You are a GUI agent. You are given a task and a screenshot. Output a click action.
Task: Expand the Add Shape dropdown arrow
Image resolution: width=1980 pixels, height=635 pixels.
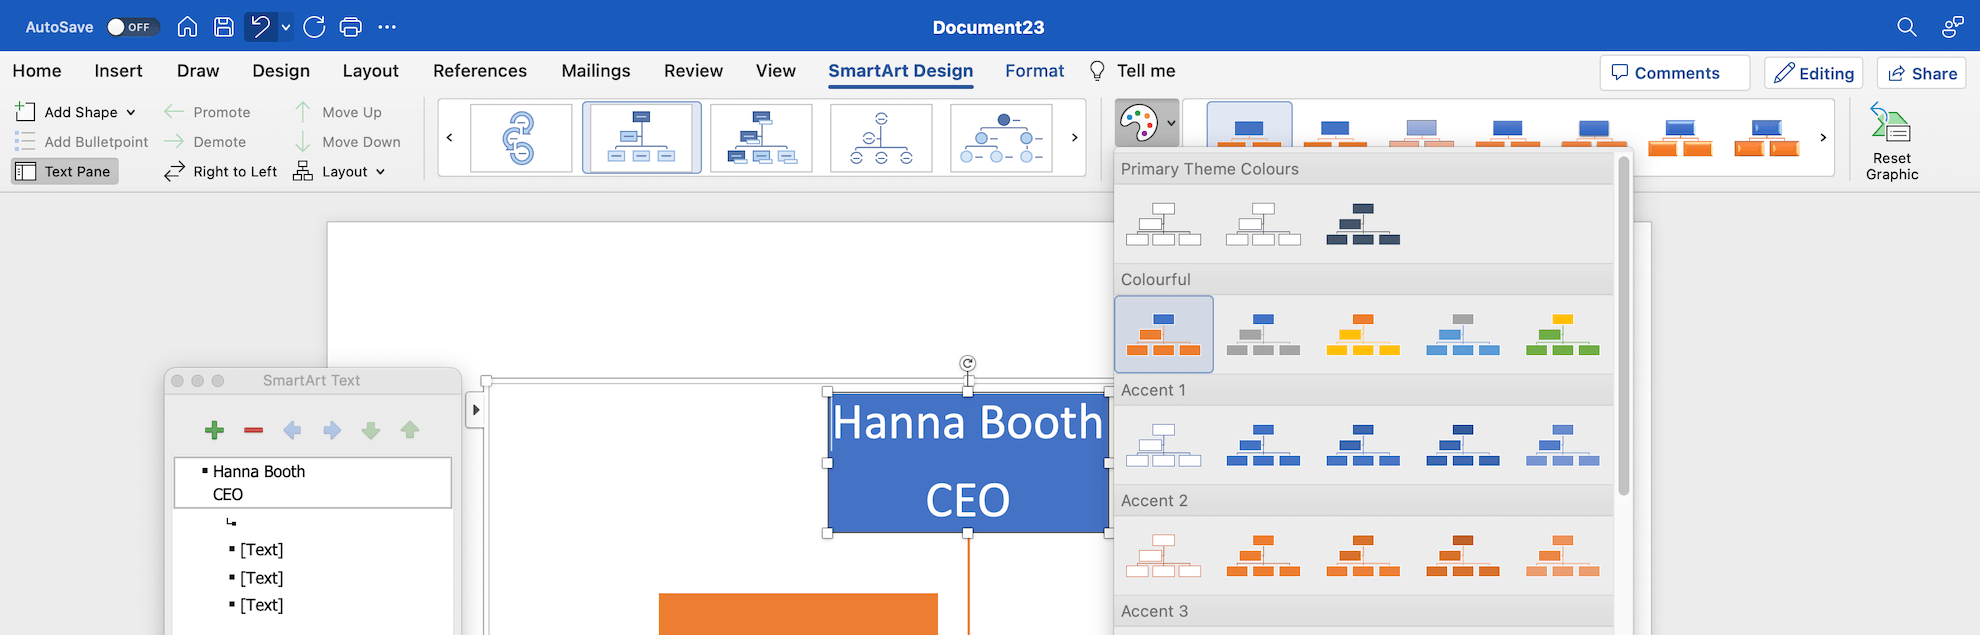point(131,112)
